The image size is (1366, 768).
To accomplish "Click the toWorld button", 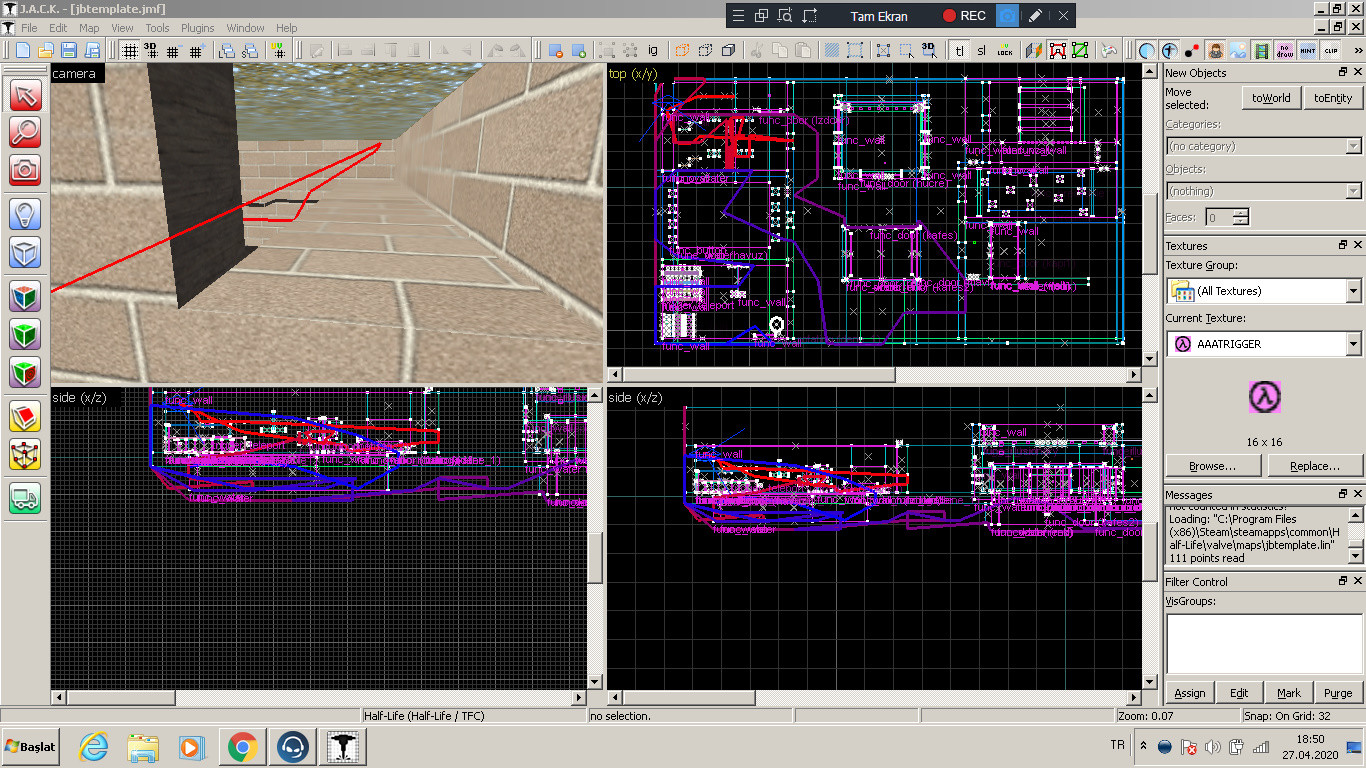I will click(x=1270, y=98).
